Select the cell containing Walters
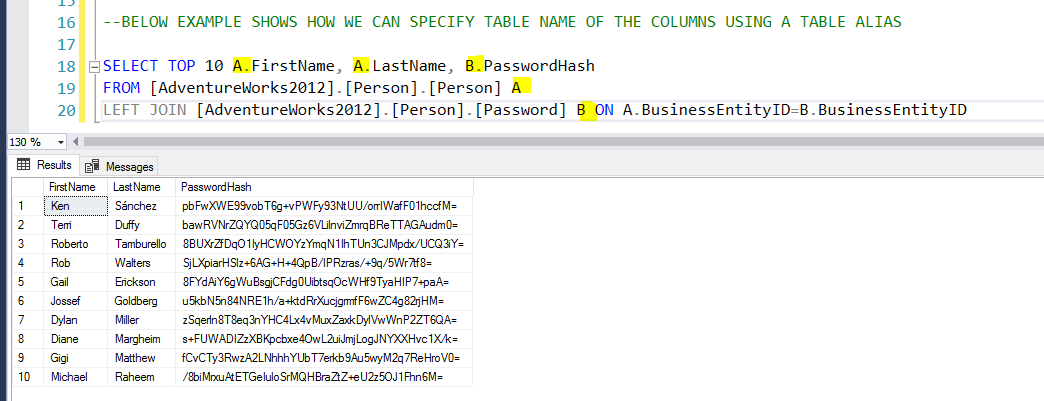Viewport: 1044px width, 401px height. [x=141, y=263]
